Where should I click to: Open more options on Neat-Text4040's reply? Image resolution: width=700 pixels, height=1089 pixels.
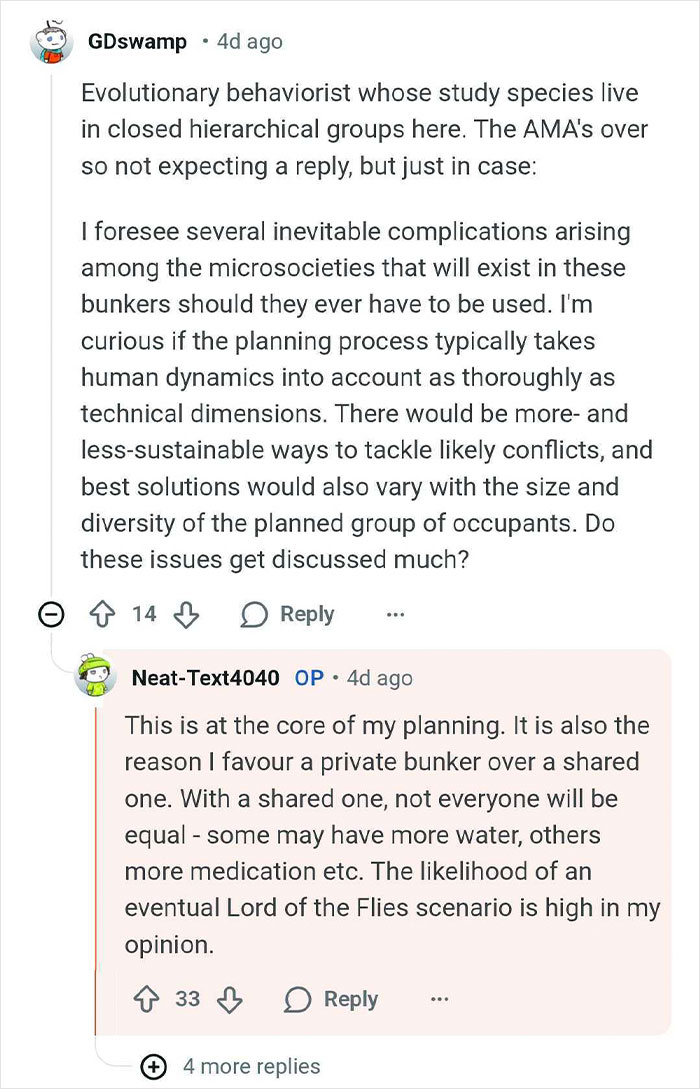[x=439, y=999]
